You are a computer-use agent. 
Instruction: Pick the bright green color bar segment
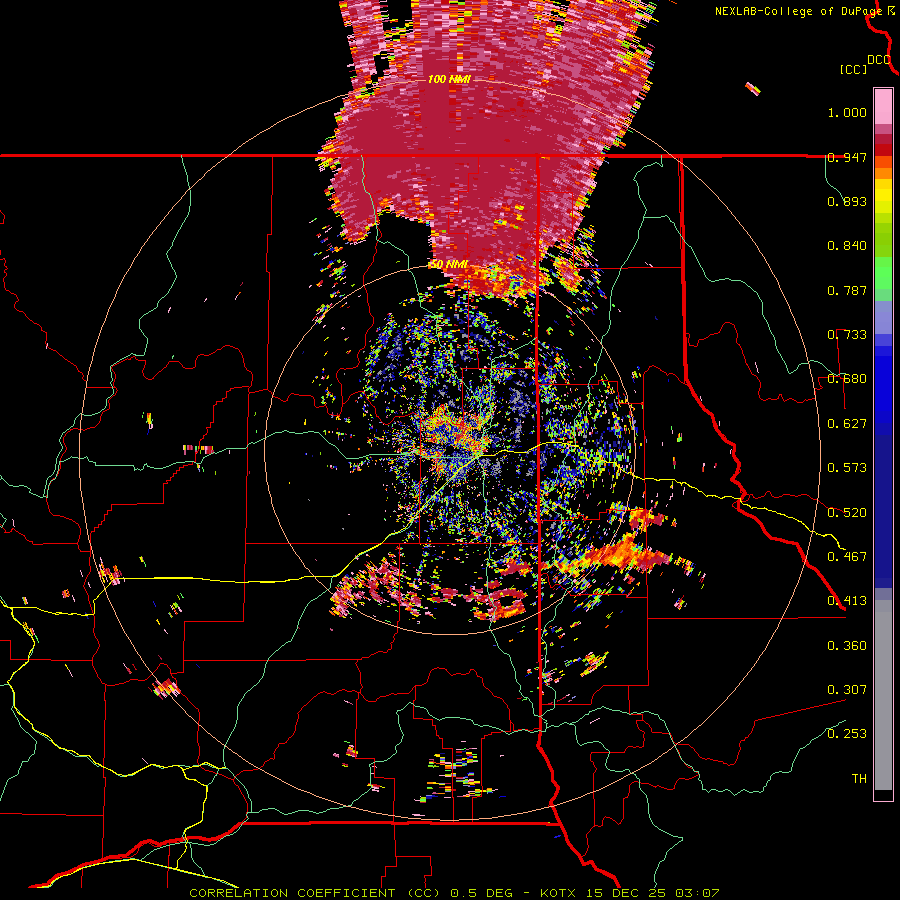point(883,272)
